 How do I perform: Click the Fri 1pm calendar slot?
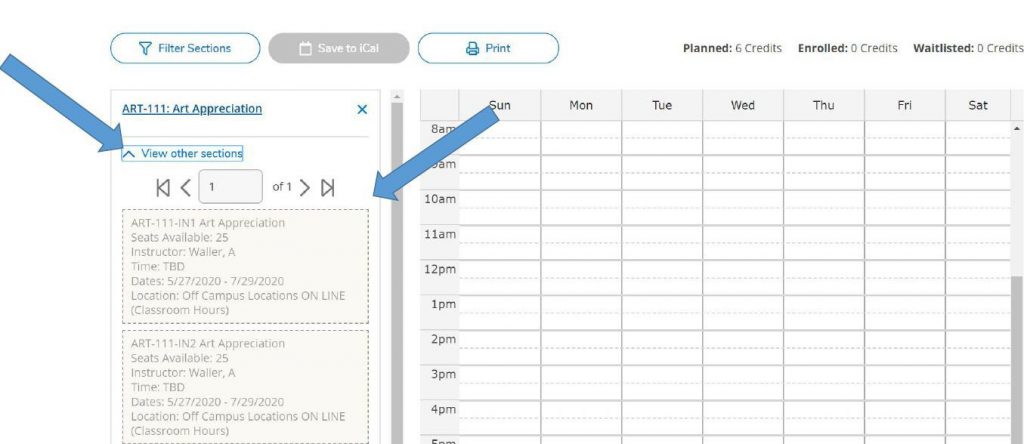pos(904,312)
